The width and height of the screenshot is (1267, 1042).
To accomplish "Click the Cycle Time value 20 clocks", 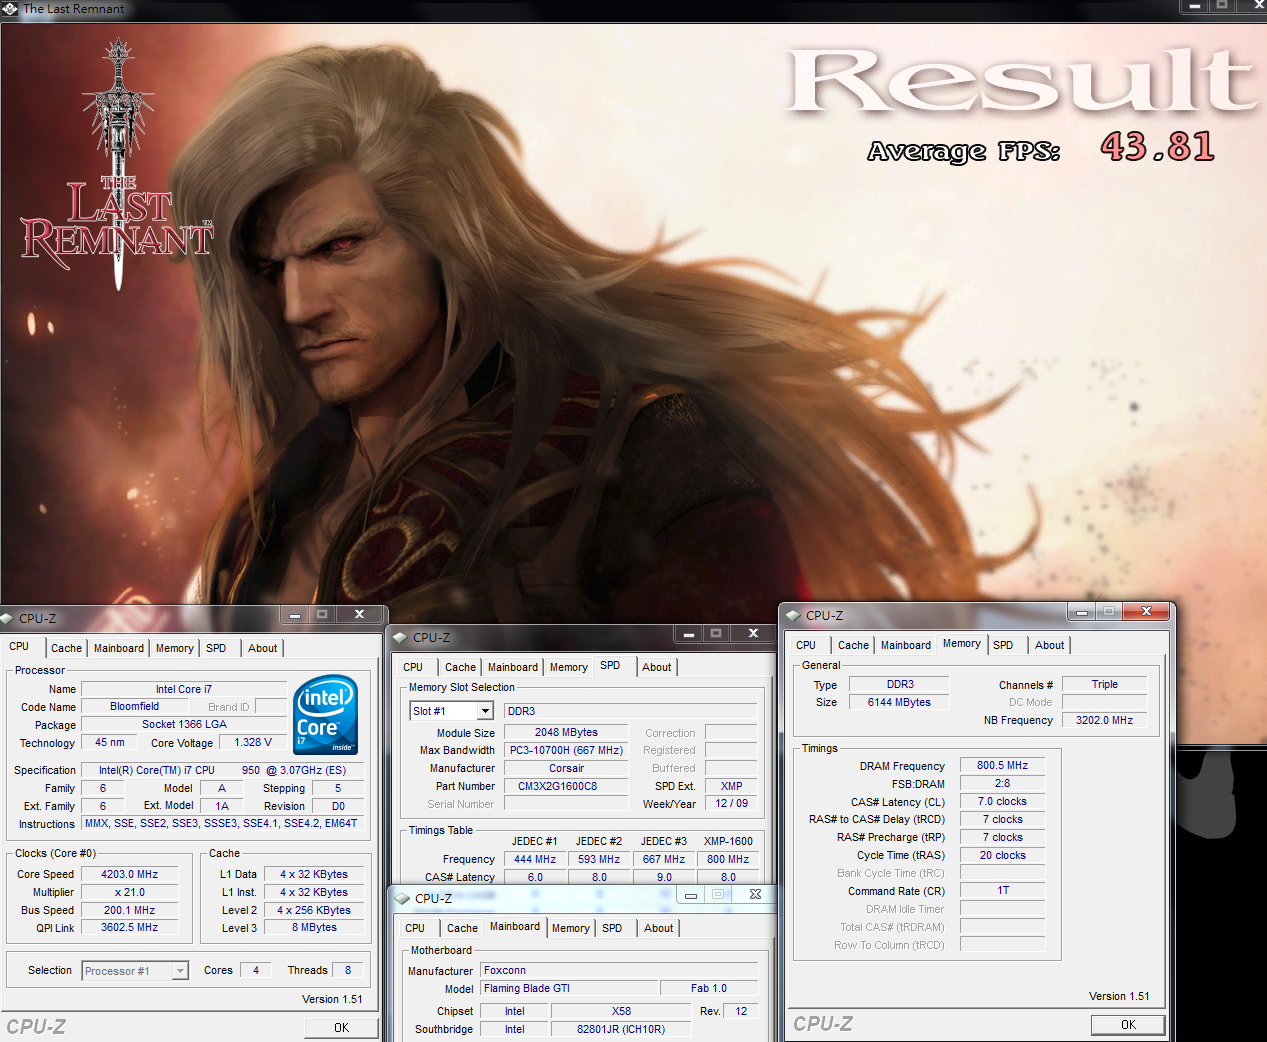I will (1002, 855).
